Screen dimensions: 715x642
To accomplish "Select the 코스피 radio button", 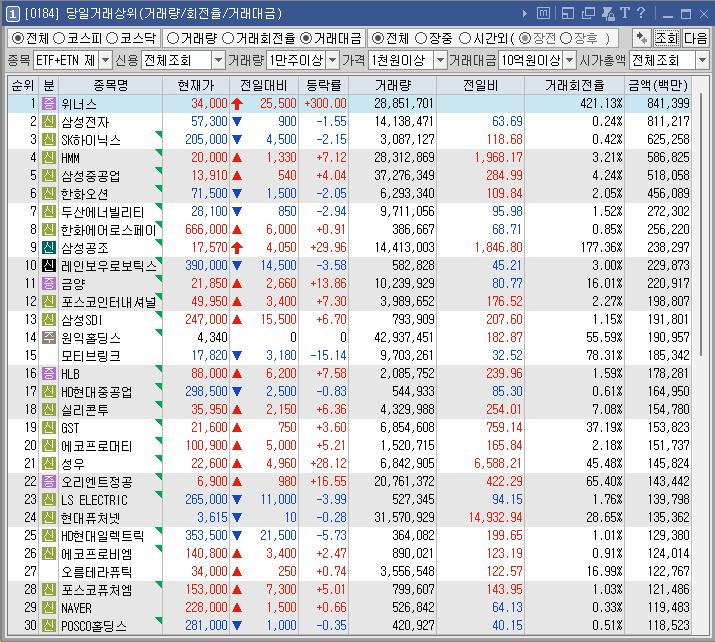I will [x=59, y=38].
